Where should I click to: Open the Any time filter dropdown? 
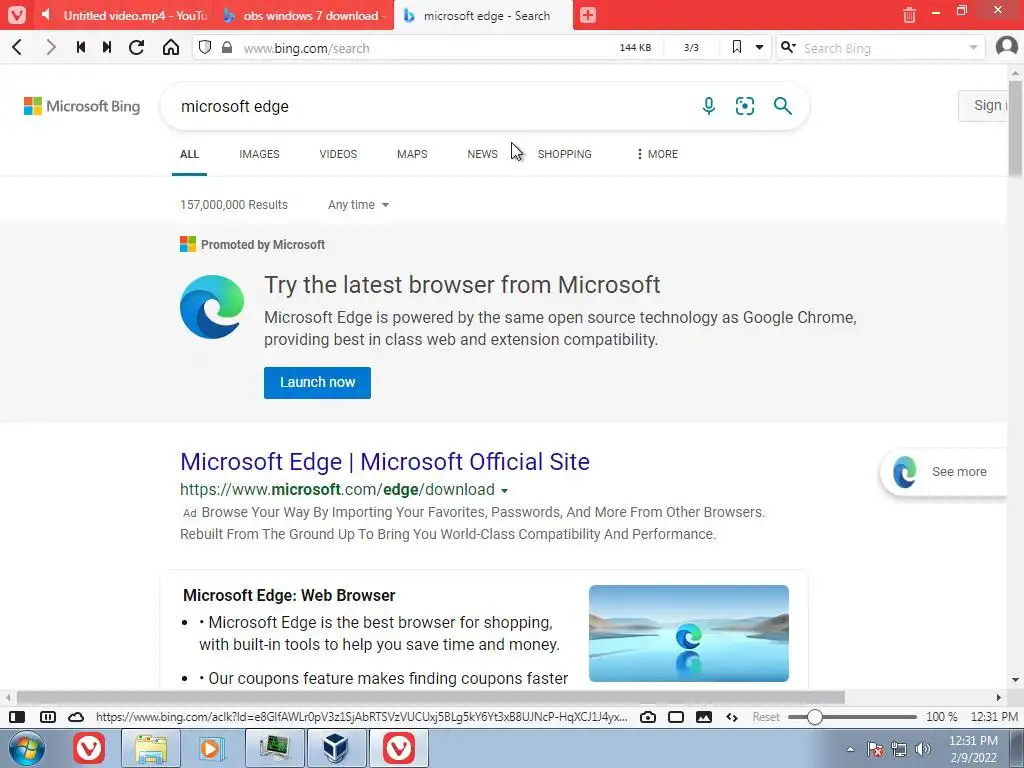[x=358, y=204]
